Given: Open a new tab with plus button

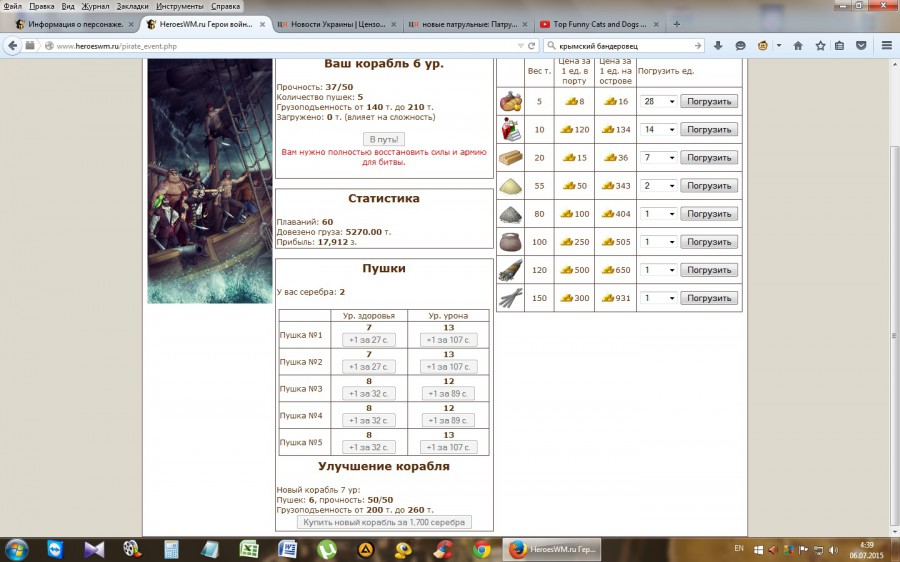Looking at the screenshot, I should point(677,25).
